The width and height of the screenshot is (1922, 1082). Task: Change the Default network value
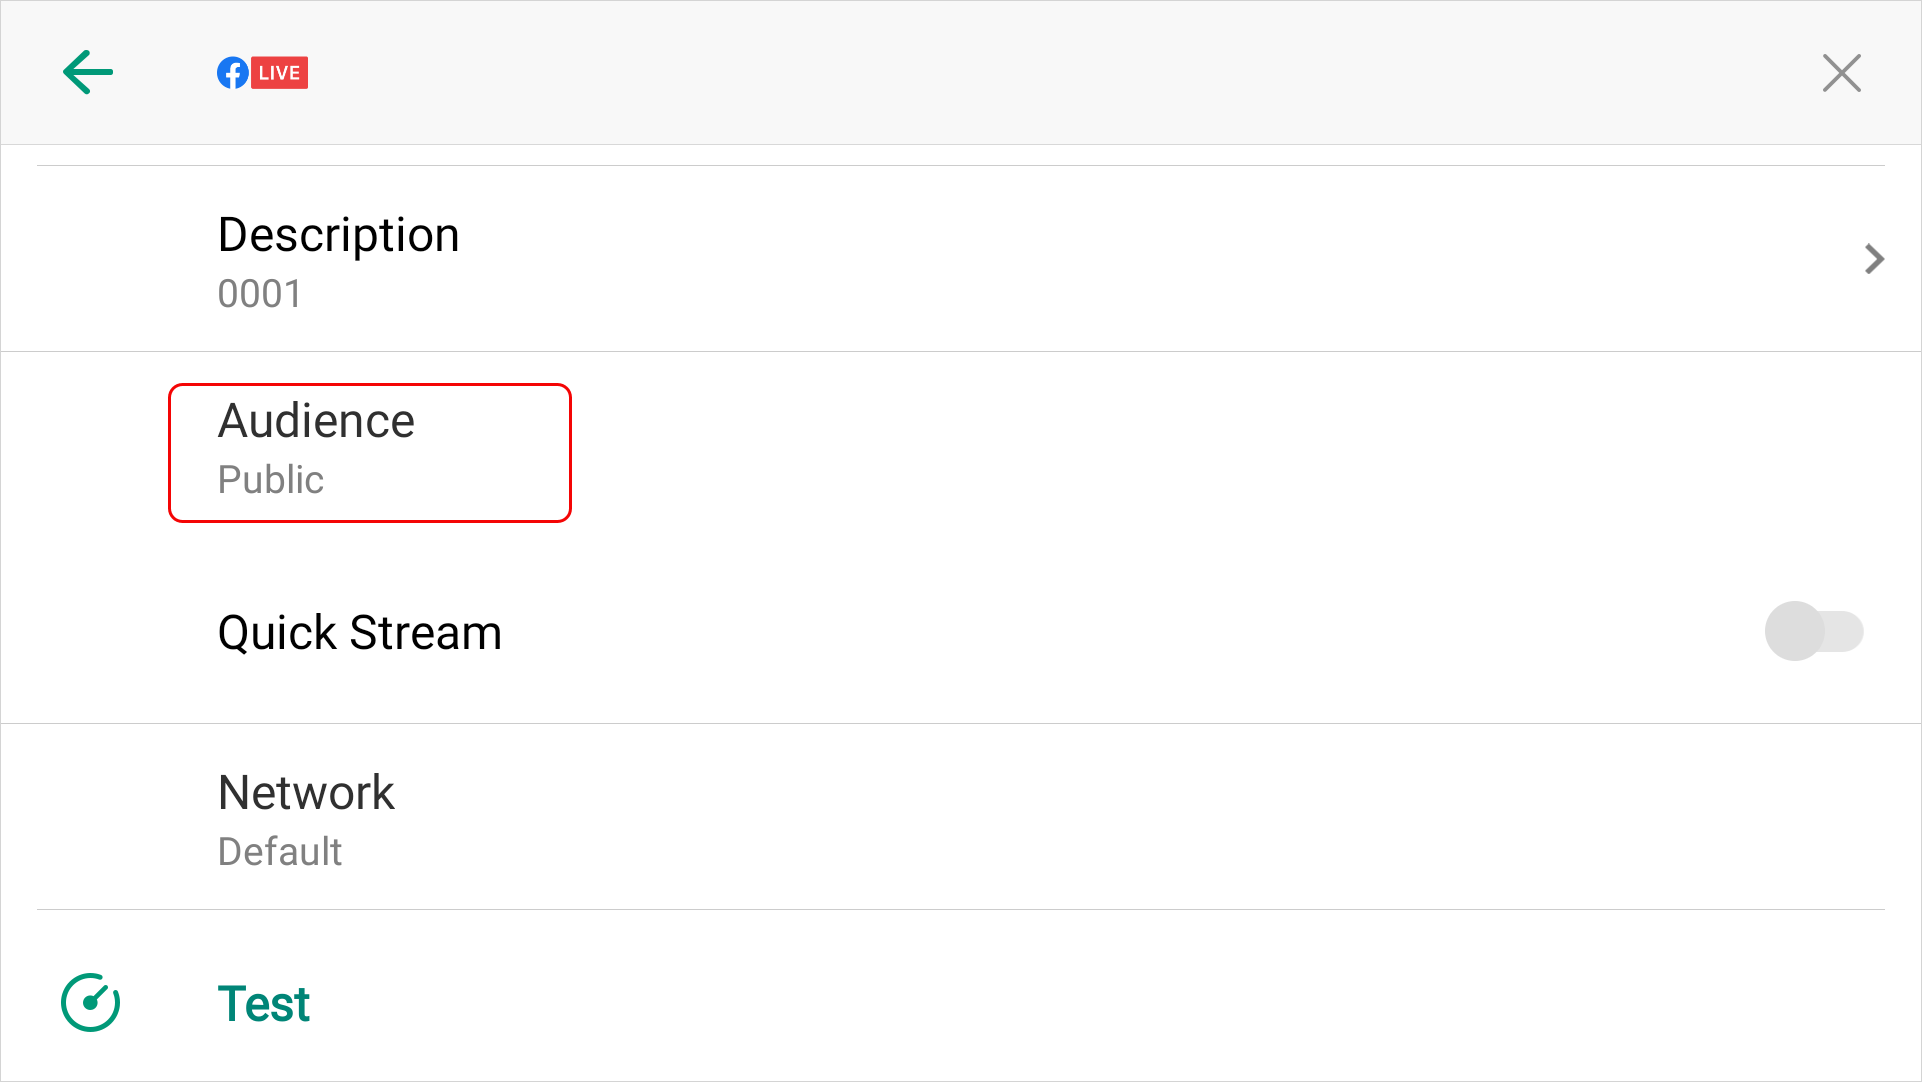click(280, 852)
